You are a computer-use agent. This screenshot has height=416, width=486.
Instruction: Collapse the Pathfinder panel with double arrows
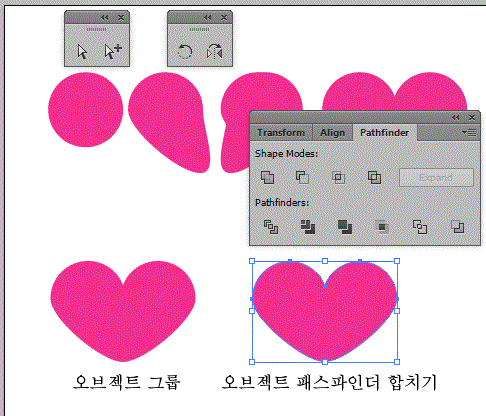[456, 117]
